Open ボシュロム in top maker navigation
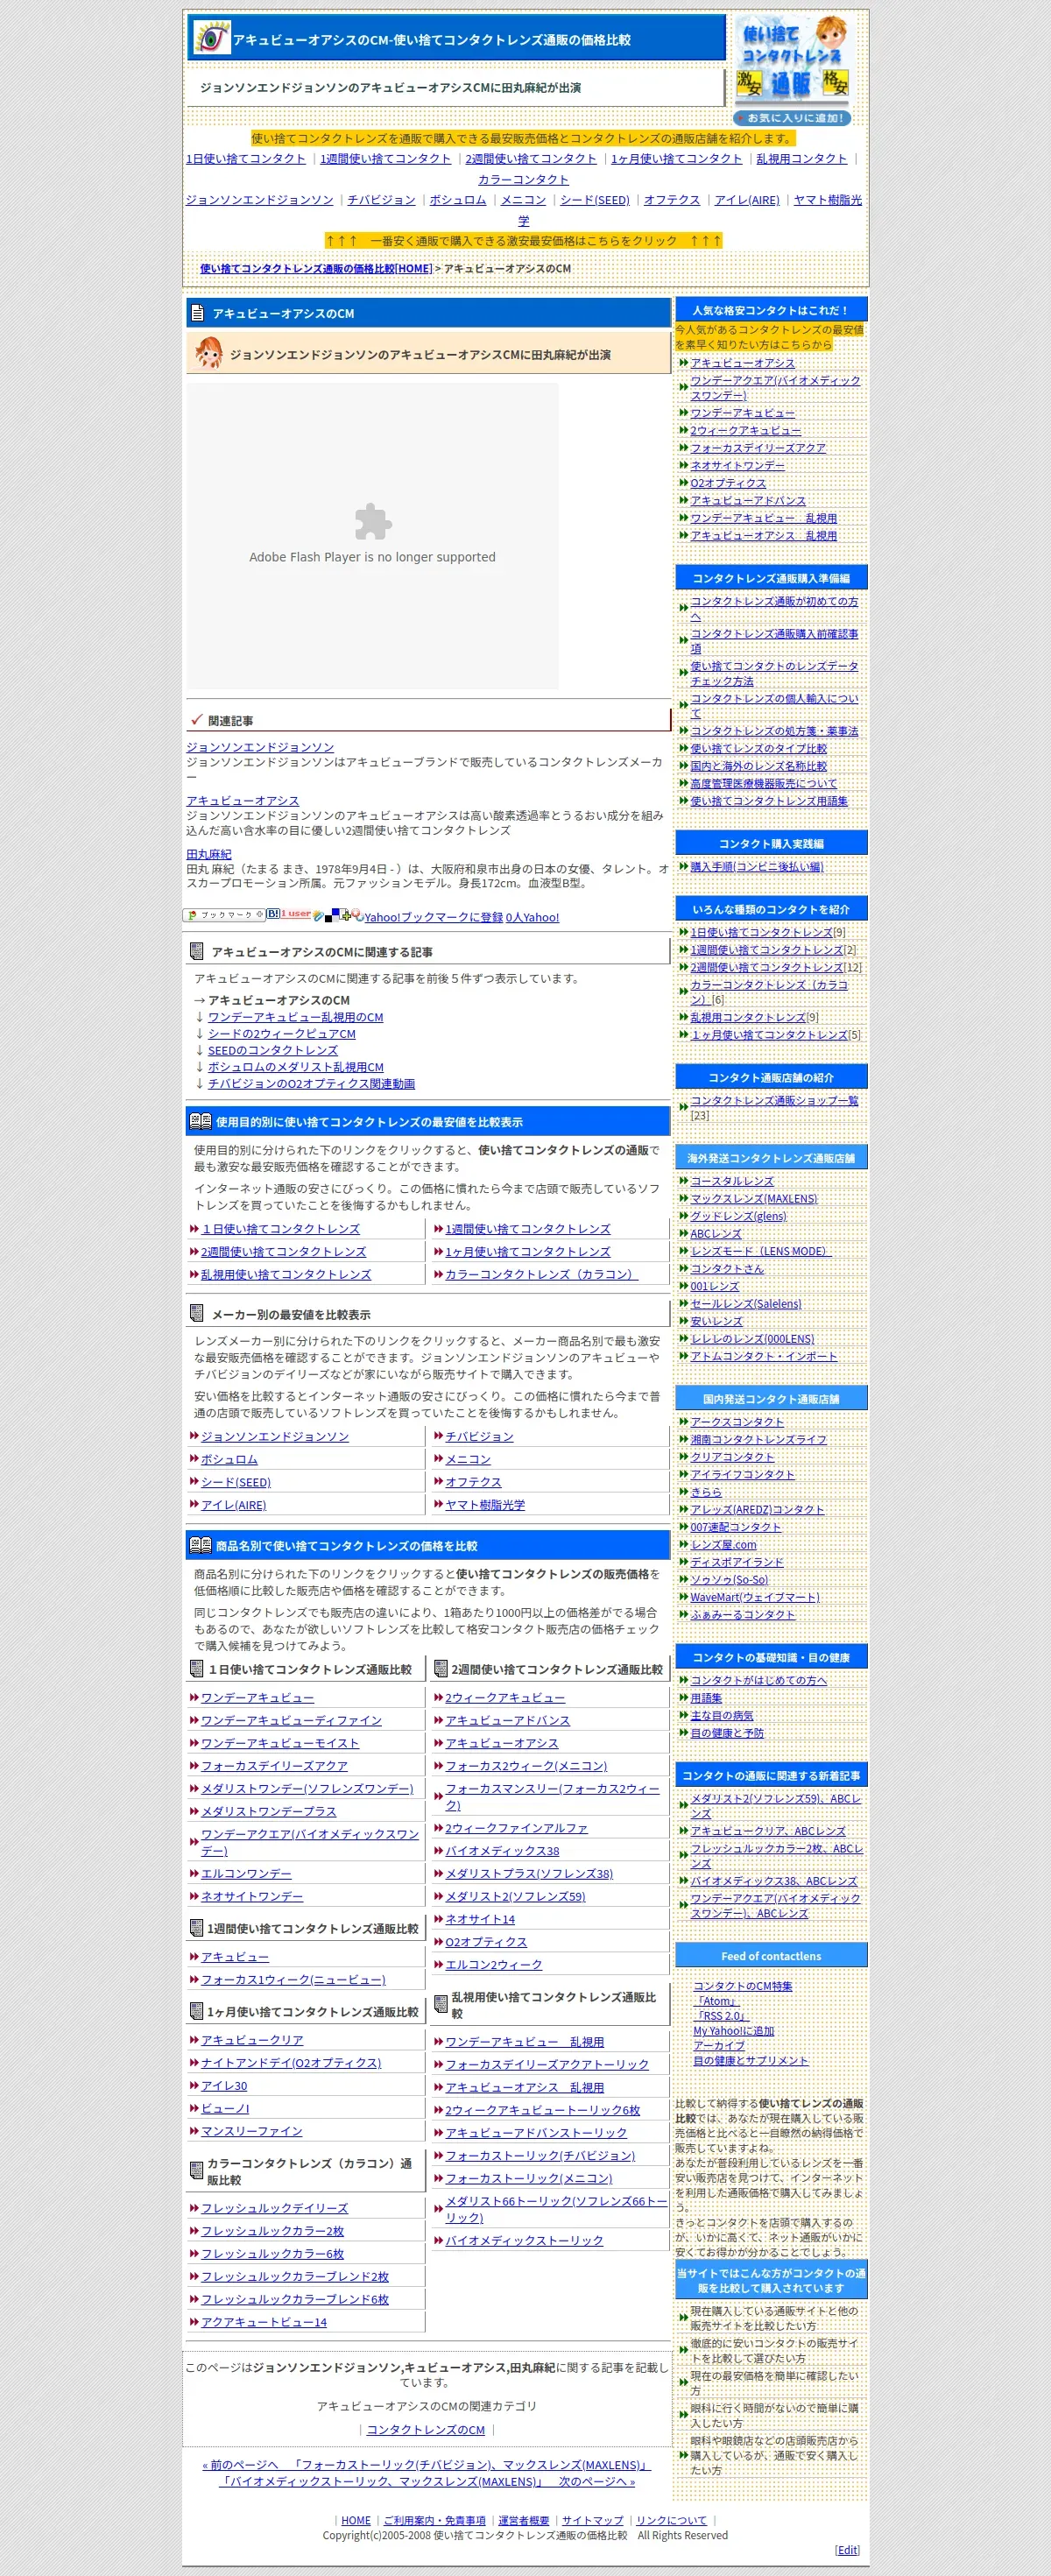1051x2576 pixels. (457, 199)
